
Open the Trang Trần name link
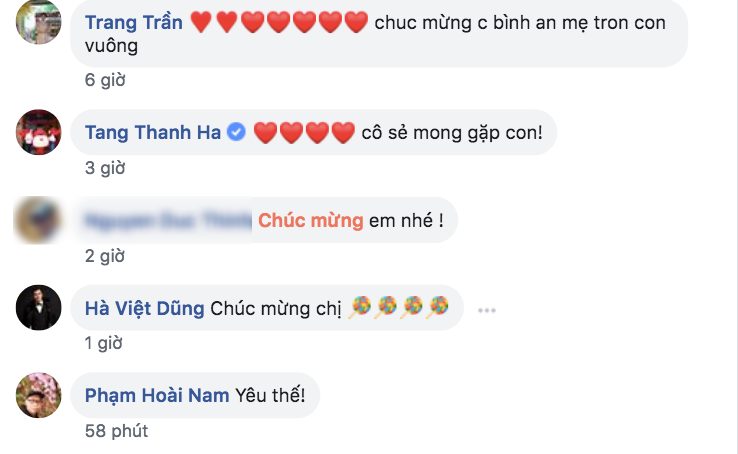(133, 22)
